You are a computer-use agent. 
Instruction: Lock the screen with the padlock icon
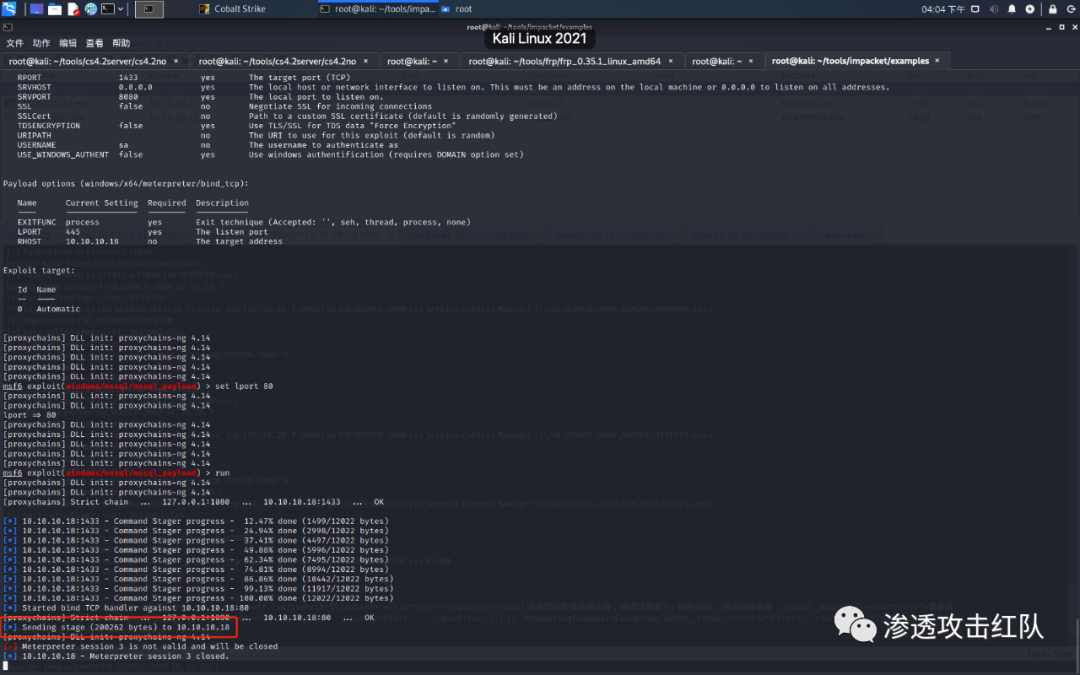[1052, 9]
